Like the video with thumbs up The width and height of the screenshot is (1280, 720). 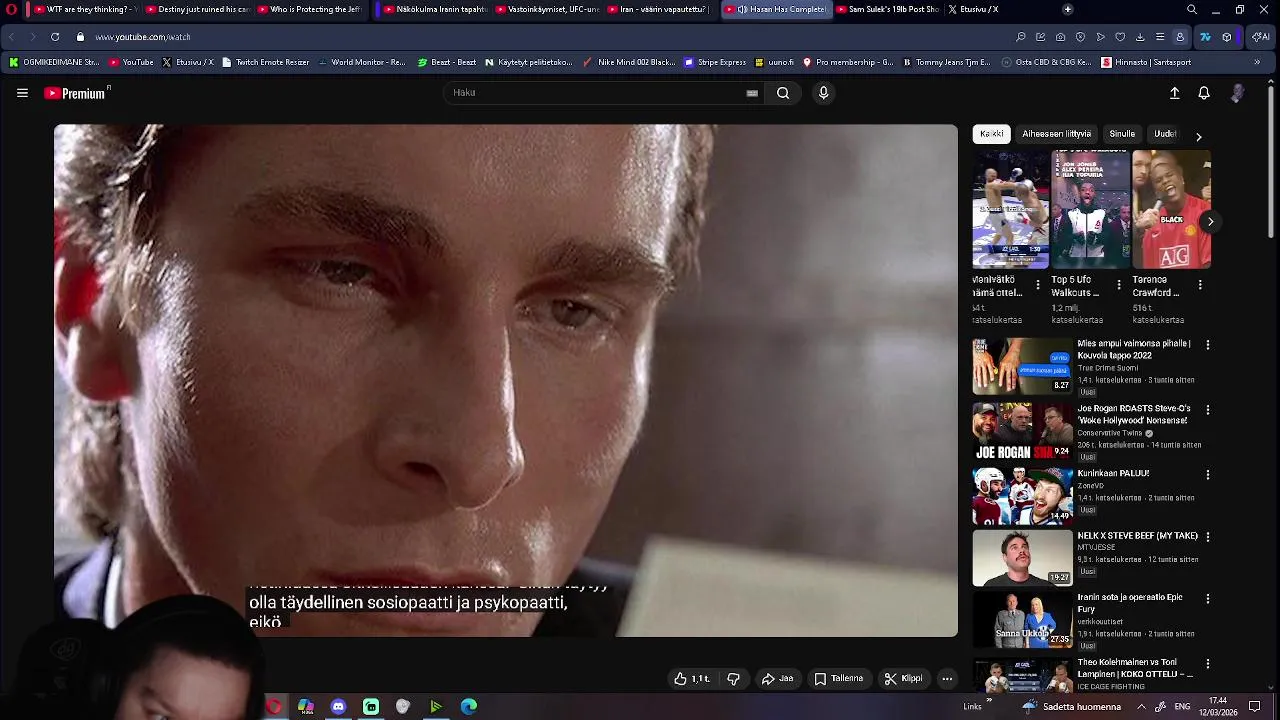click(692, 679)
